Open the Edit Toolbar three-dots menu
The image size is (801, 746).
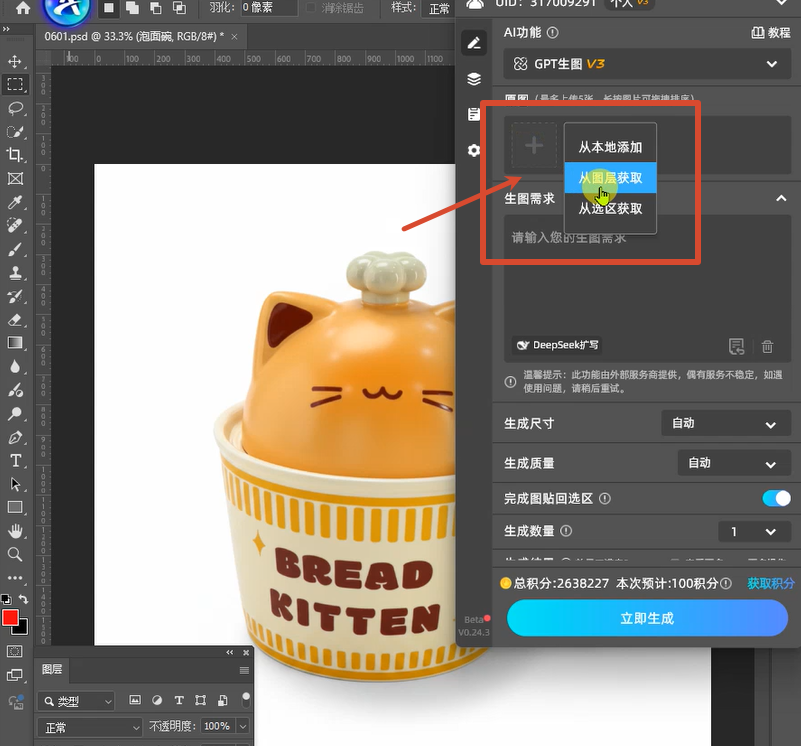[x=15, y=578]
